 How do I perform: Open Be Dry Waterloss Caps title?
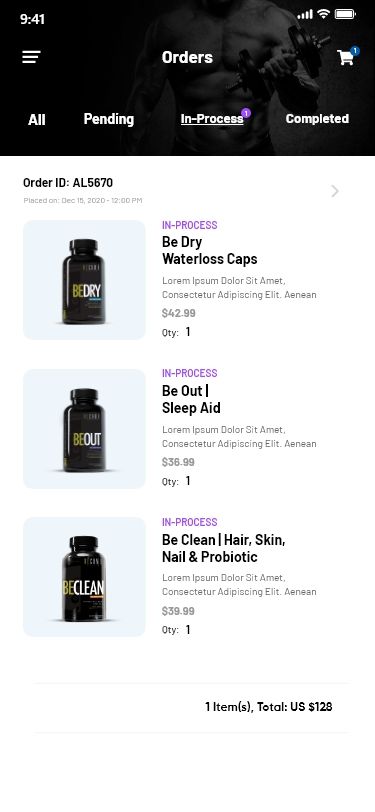[209, 250]
